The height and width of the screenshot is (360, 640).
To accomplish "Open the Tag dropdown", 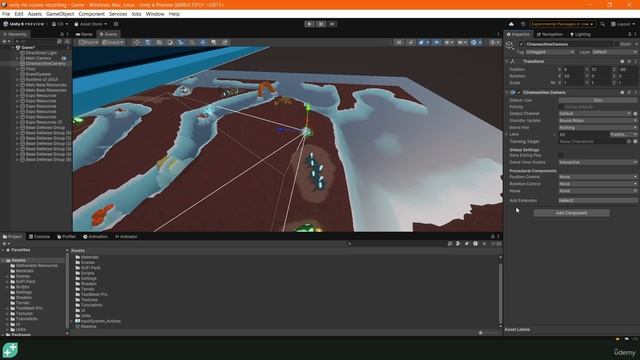I will [x=550, y=52].
